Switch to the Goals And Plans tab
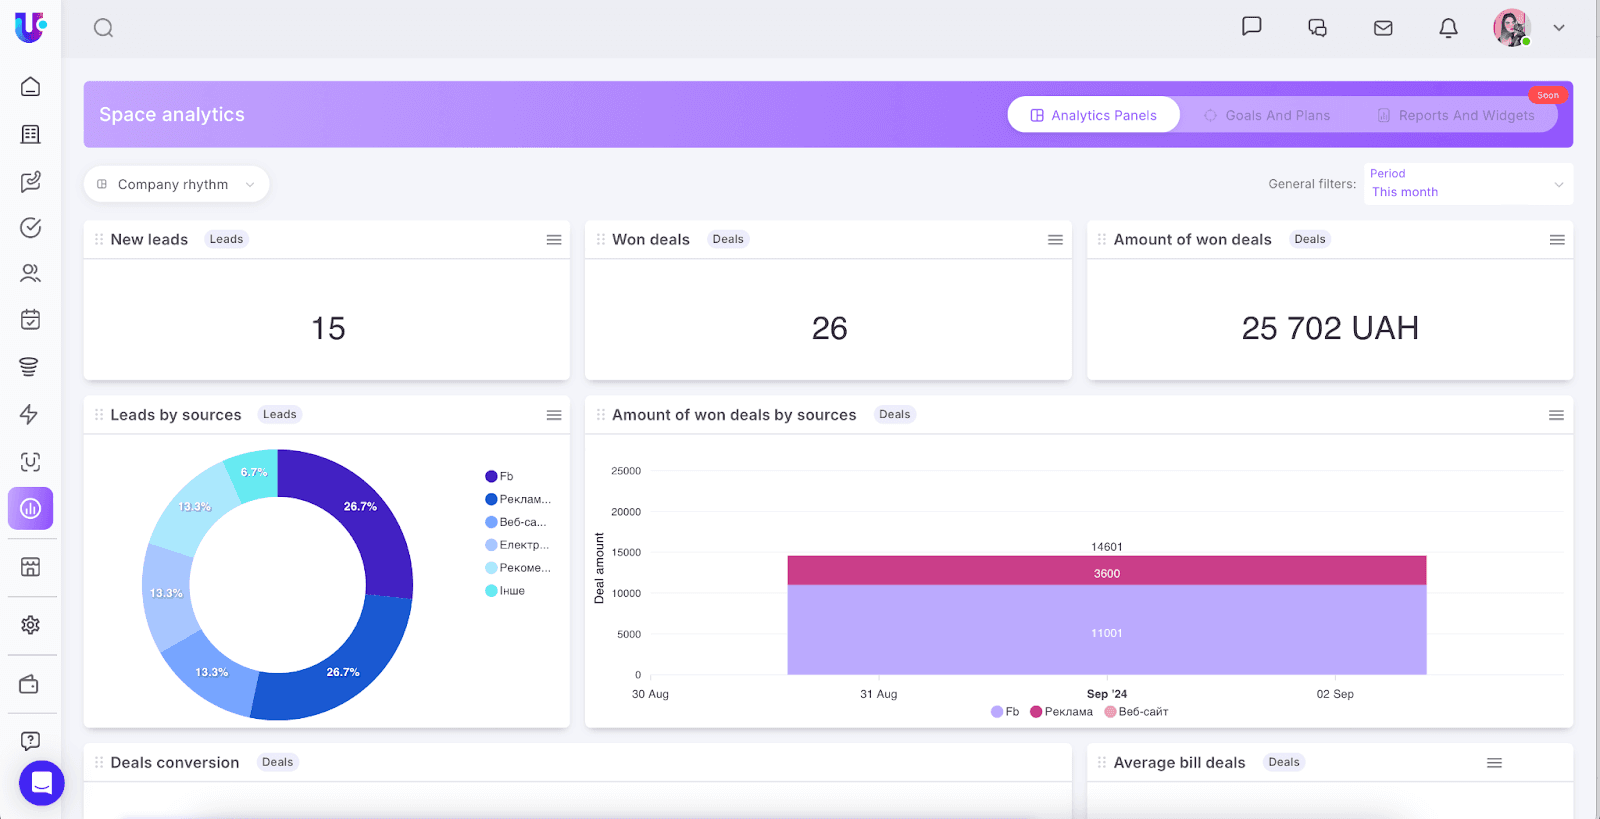This screenshot has height=819, width=1600. [x=1267, y=115]
